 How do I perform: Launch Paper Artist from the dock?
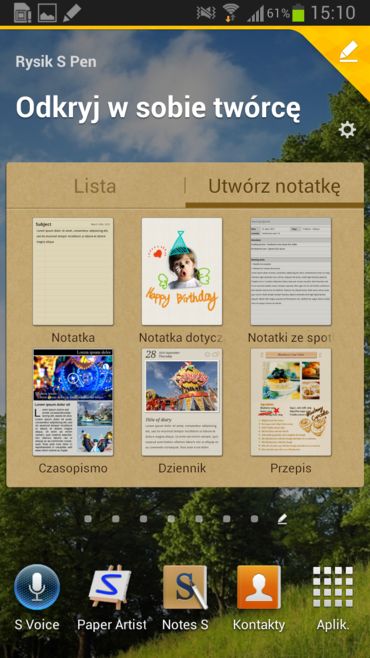coord(111,587)
